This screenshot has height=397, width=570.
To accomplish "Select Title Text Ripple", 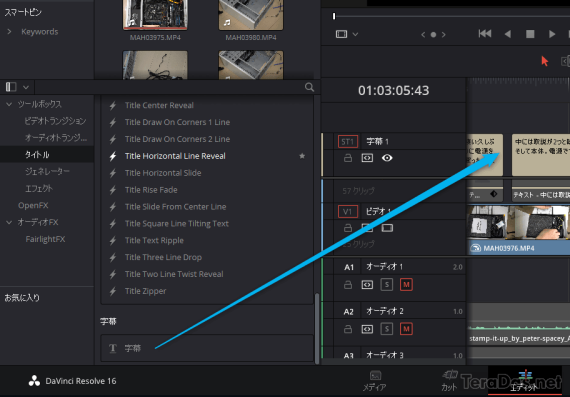I will pos(154,240).
